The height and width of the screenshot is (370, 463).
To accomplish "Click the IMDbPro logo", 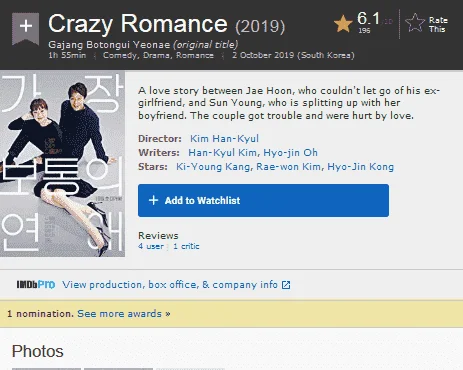I will point(36,285).
